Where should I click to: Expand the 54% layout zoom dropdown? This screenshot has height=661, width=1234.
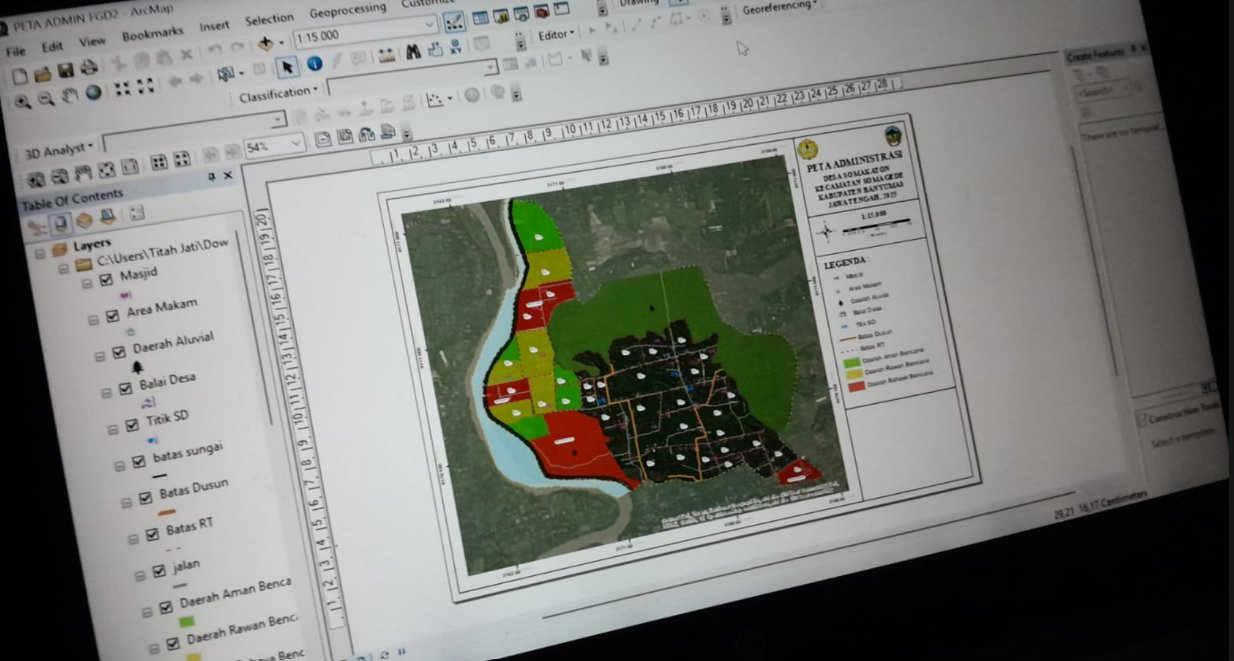point(296,144)
